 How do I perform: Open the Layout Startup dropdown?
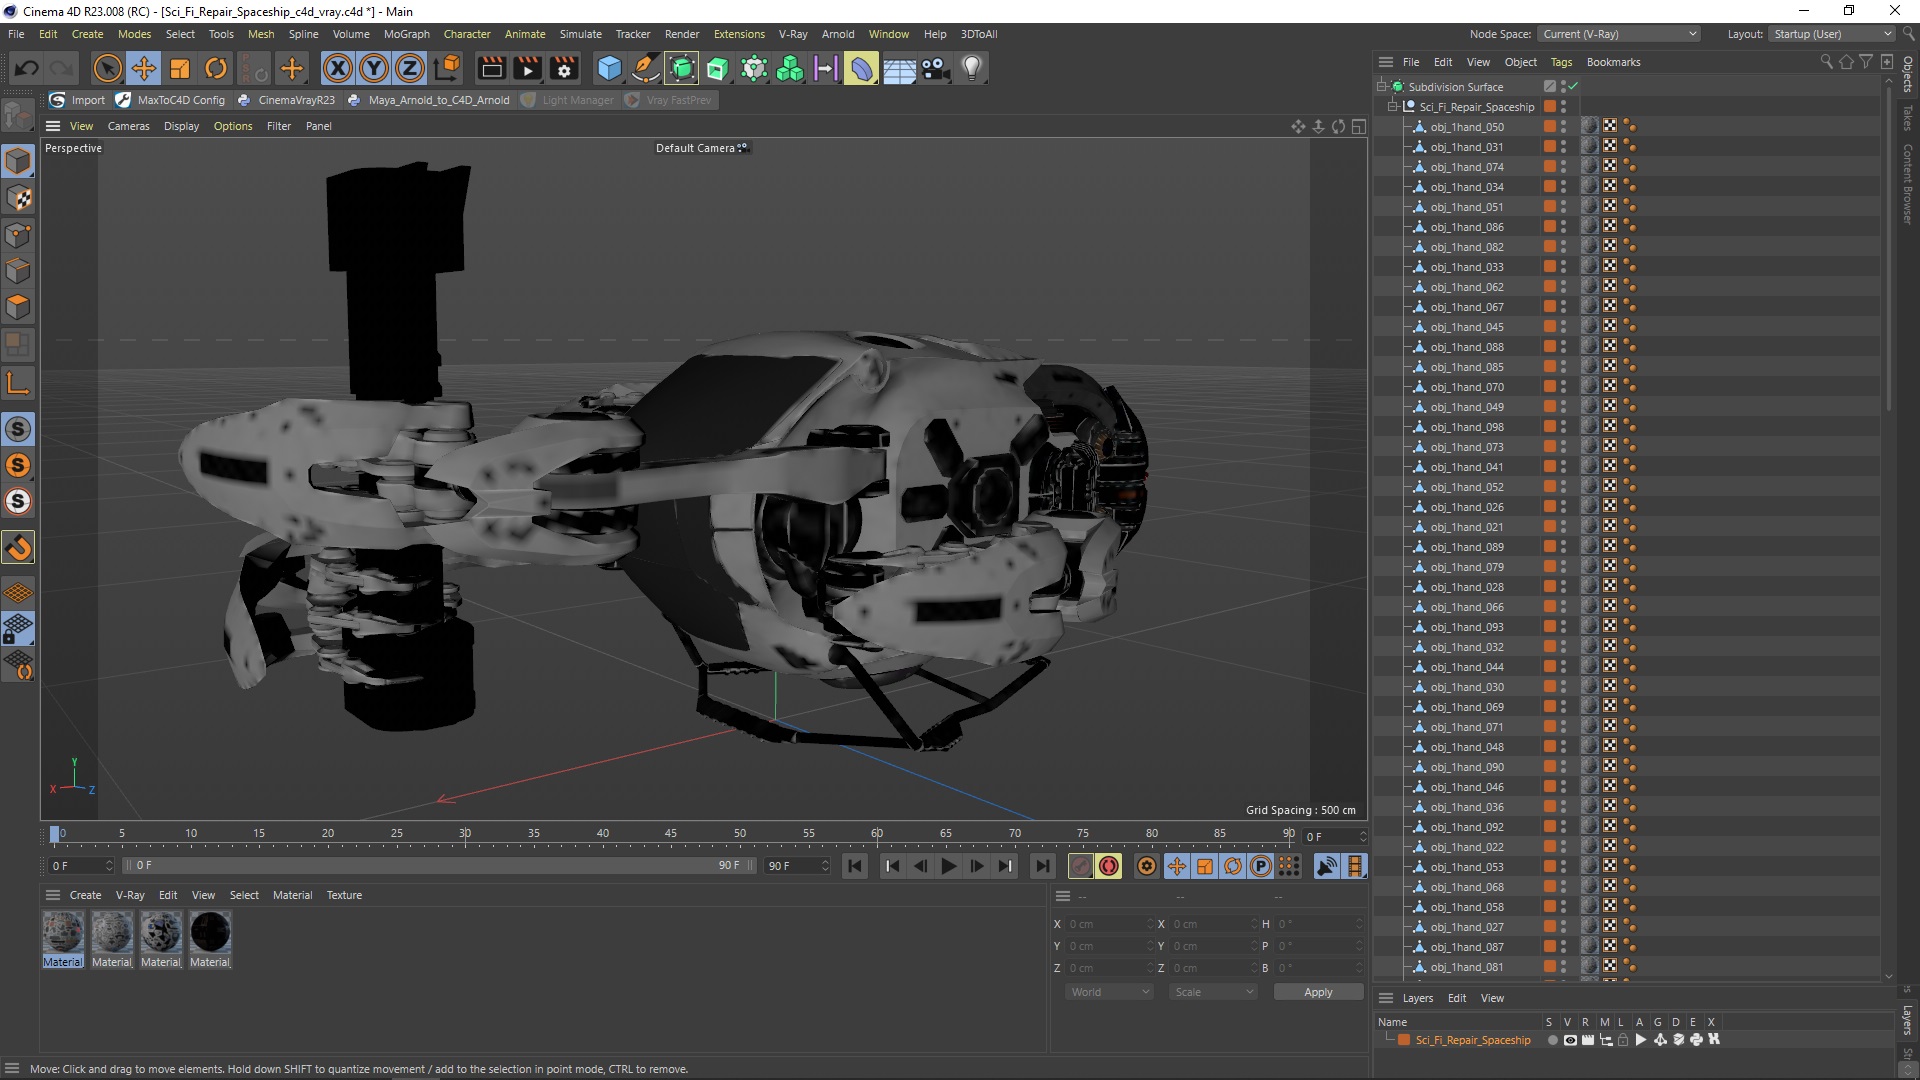(x=1832, y=34)
